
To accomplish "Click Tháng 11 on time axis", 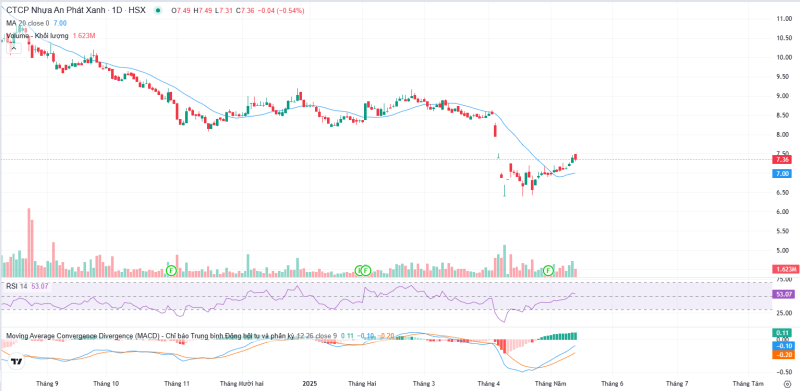I will pyautogui.click(x=178, y=383).
